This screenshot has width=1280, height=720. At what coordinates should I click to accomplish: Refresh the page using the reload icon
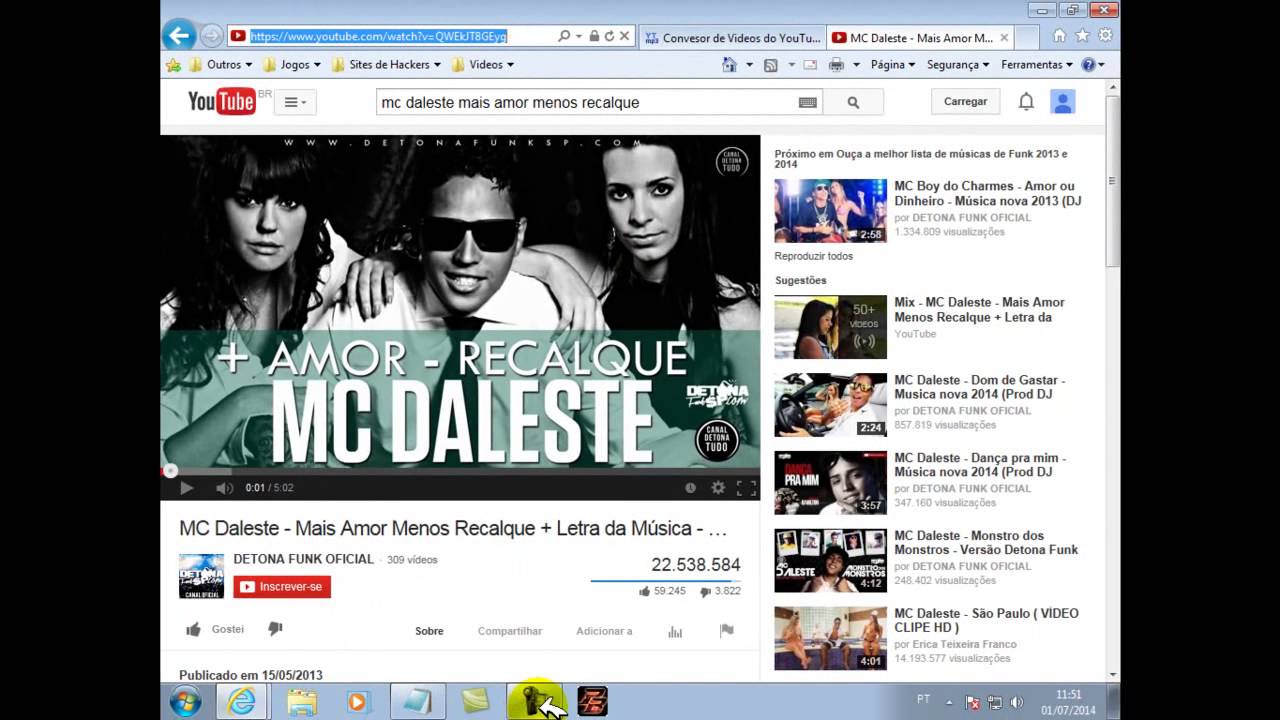(609, 36)
